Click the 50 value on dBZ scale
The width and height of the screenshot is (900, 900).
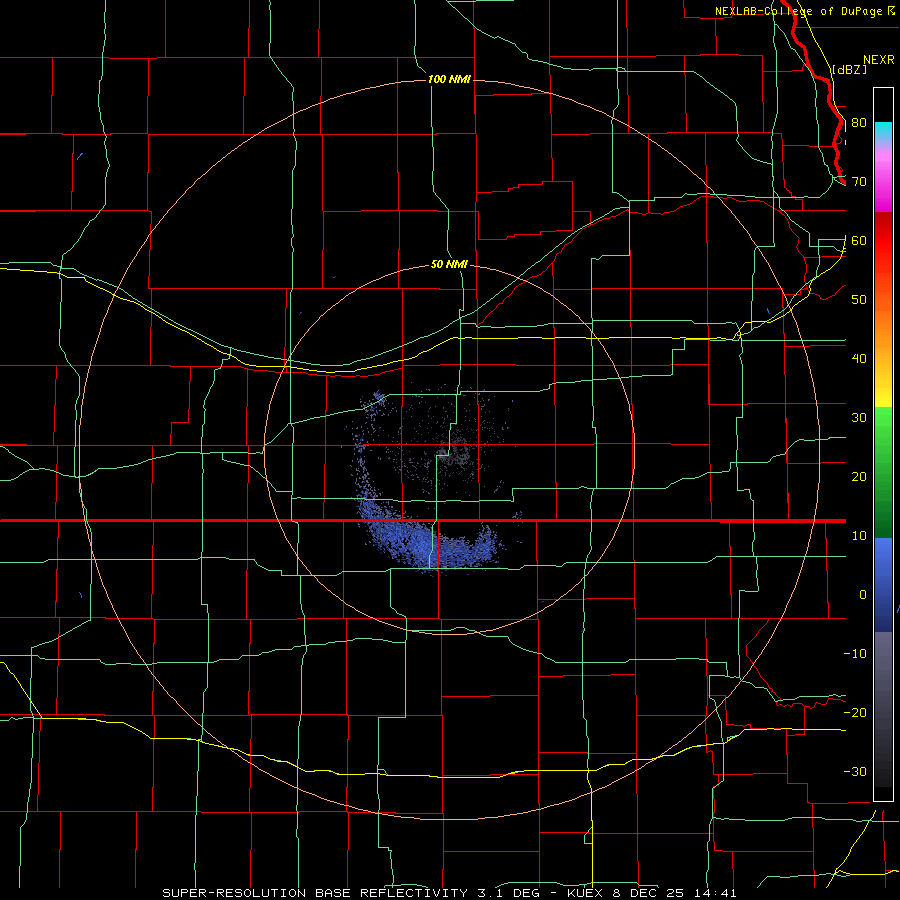point(859,300)
